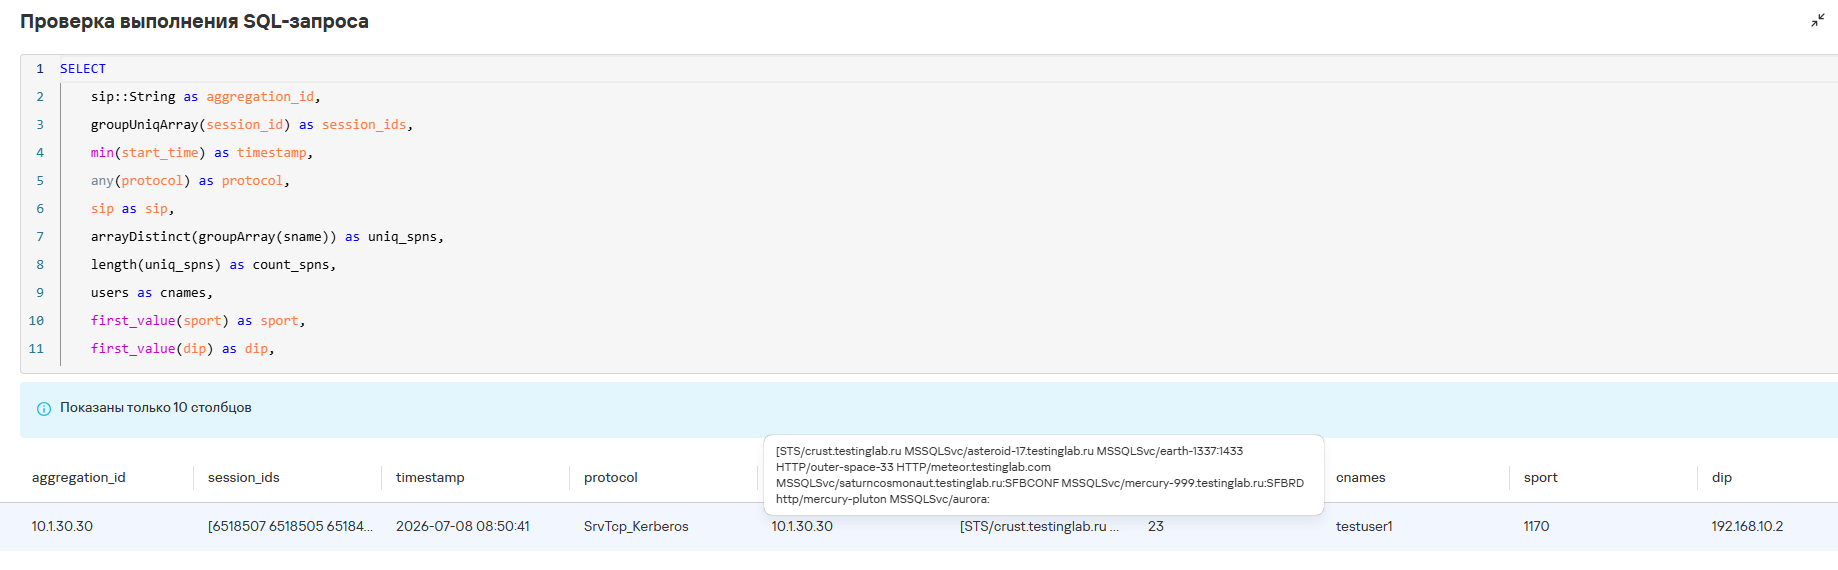Click first_value(dip) on line 11
The width and height of the screenshot is (1838, 570).
coord(152,349)
